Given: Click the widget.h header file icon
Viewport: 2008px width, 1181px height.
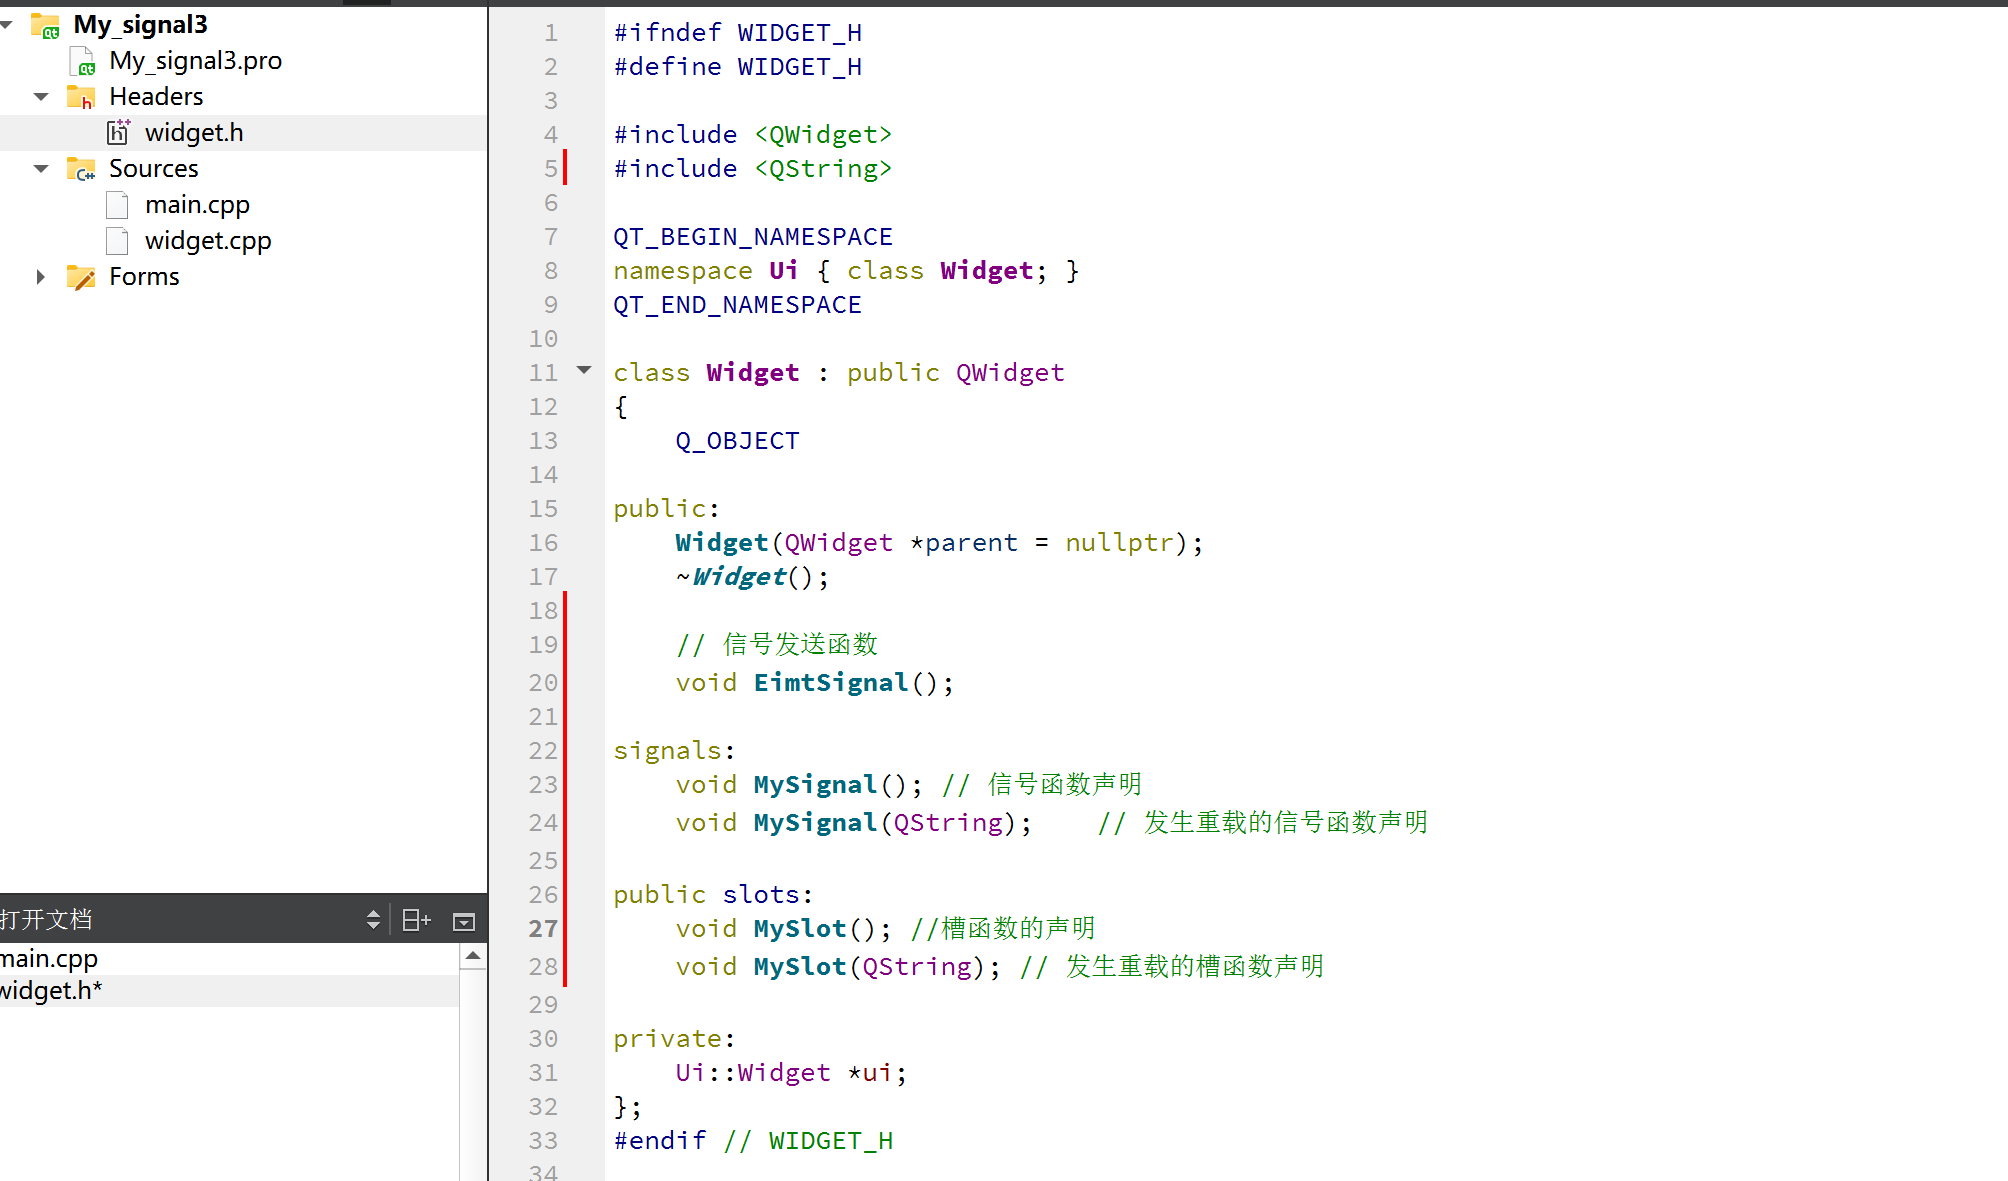Looking at the screenshot, I should tap(118, 132).
